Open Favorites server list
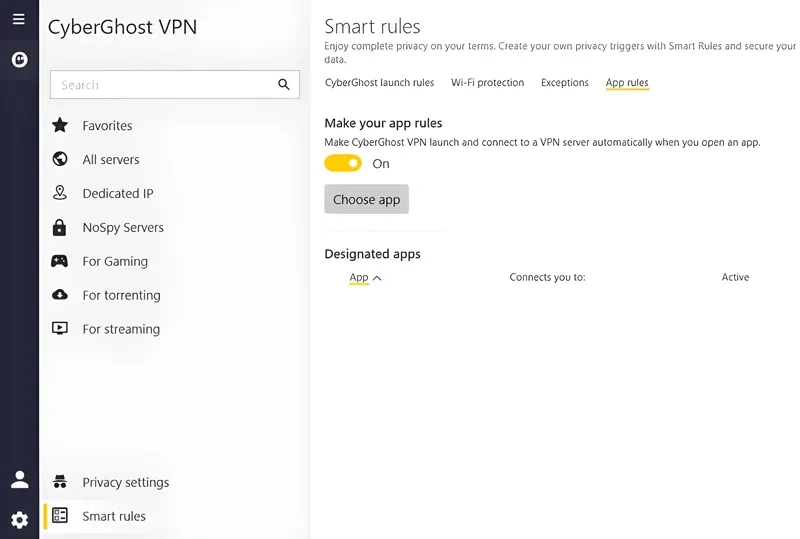The width and height of the screenshot is (800, 539). tap(107, 126)
